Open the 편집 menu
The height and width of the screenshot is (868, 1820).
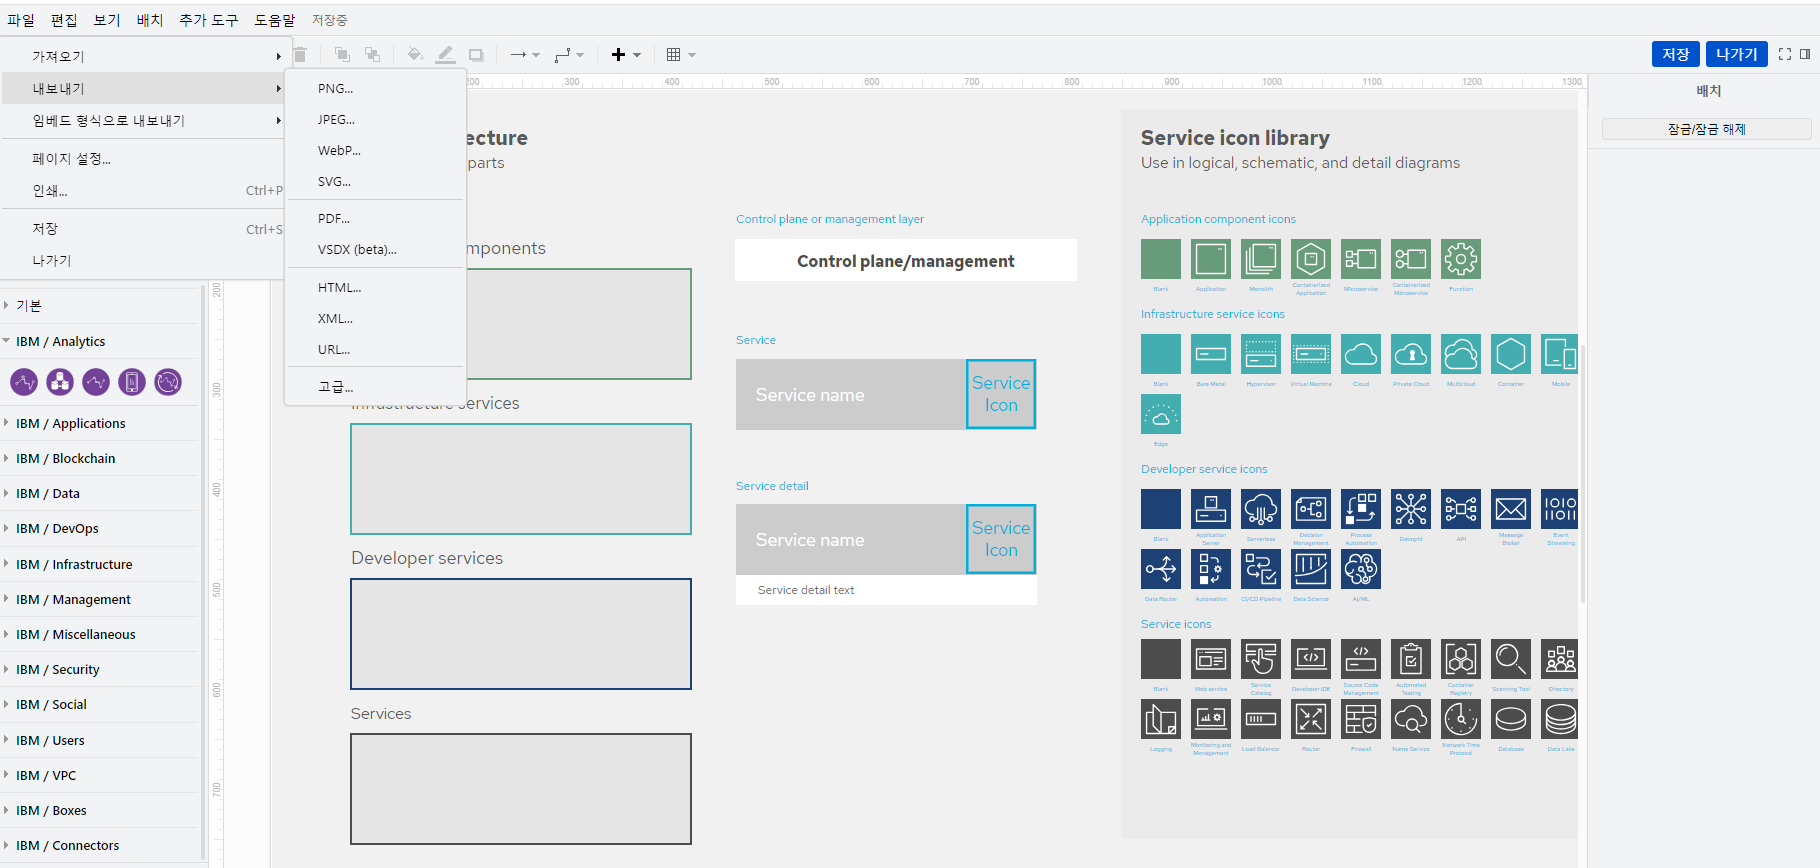click(x=64, y=20)
